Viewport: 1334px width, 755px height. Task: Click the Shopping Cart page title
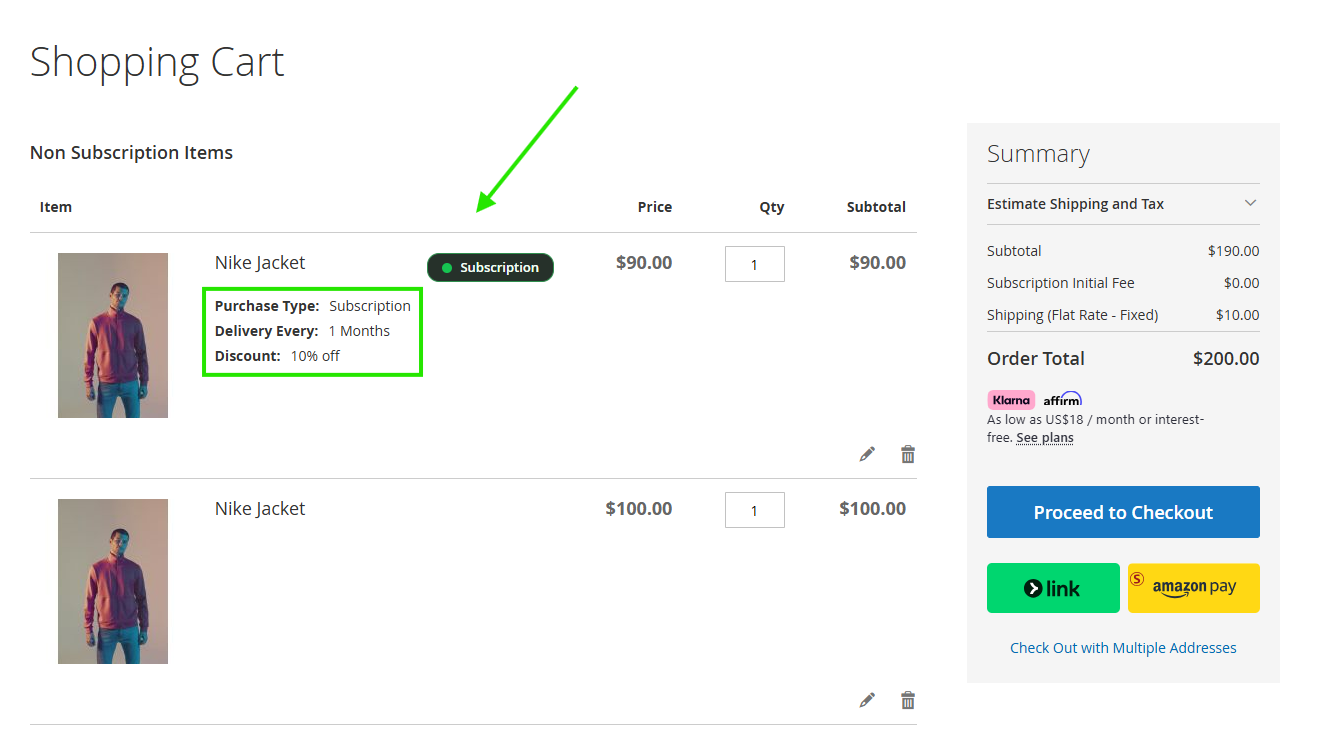click(x=157, y=62)
